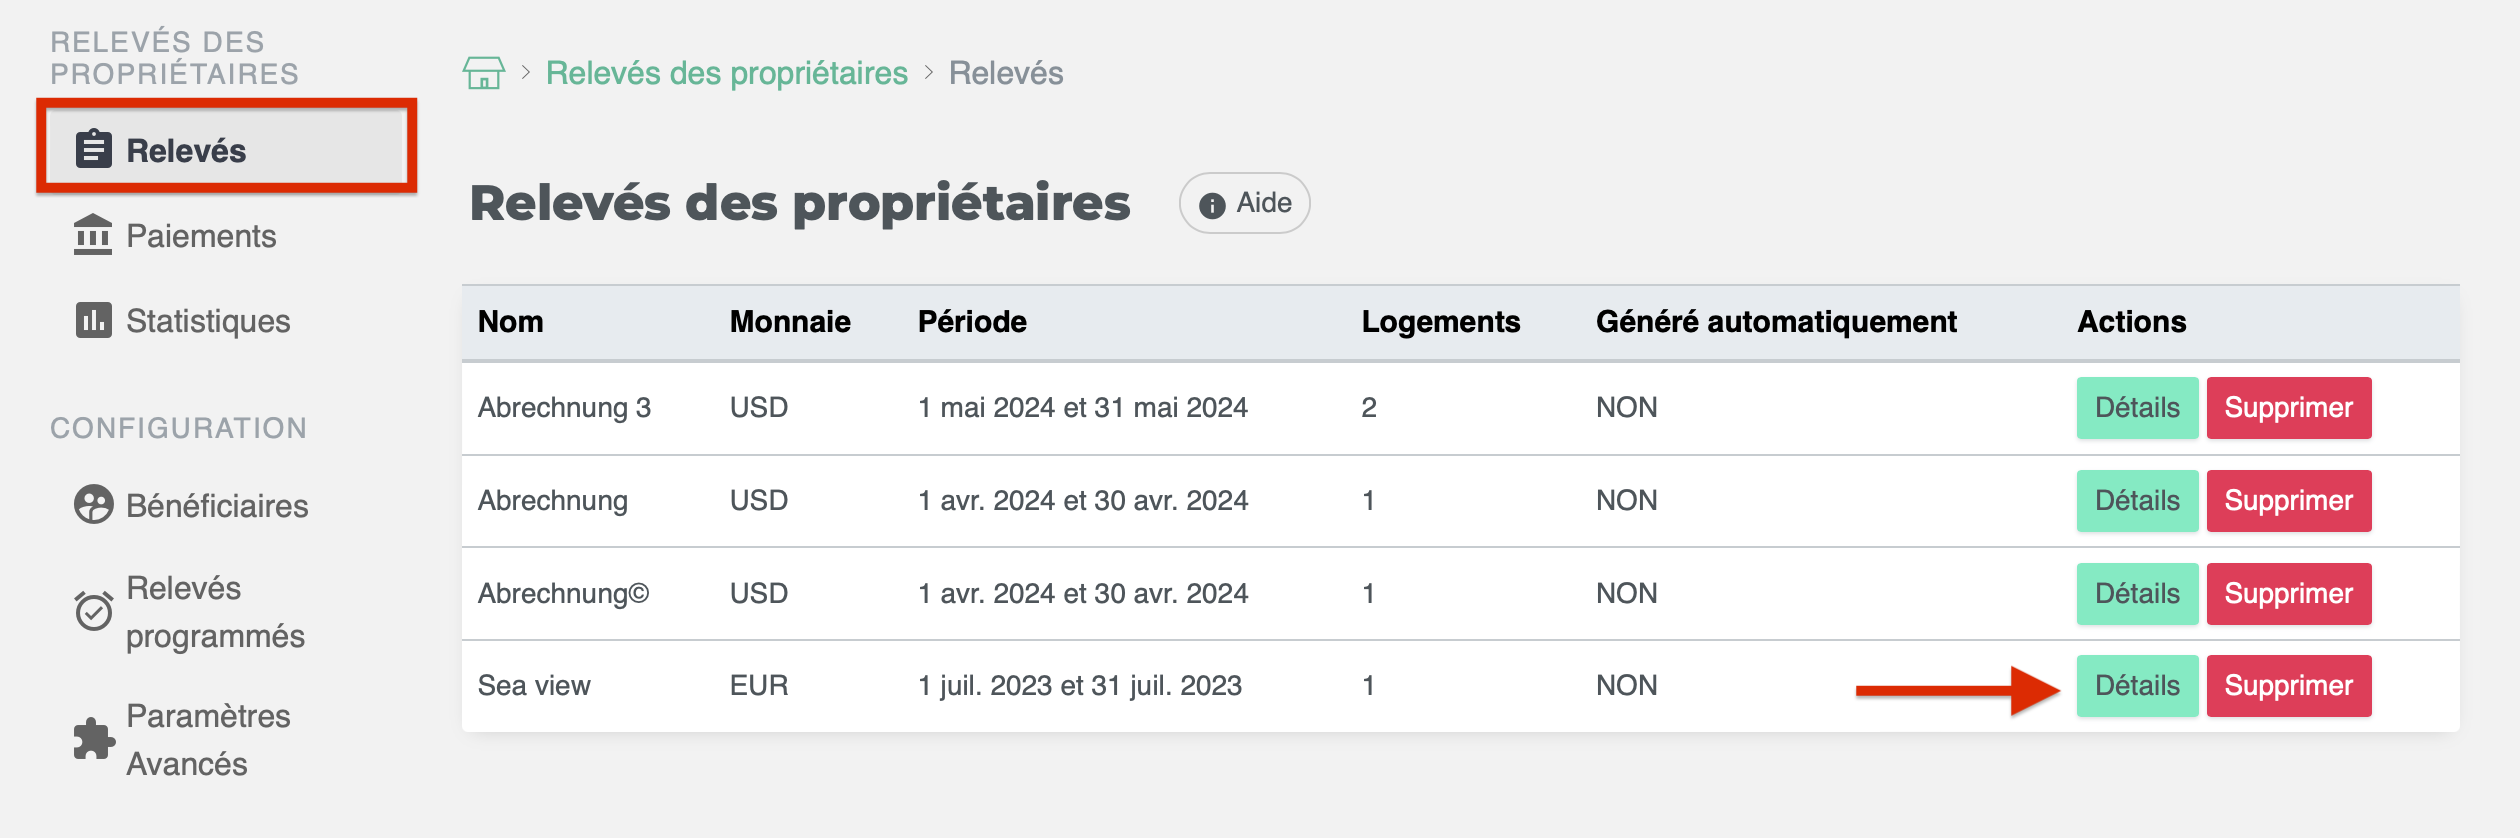Click the Paiements bank icon
Viewport: 2520px width, 838px height.
tap(93, 235)
